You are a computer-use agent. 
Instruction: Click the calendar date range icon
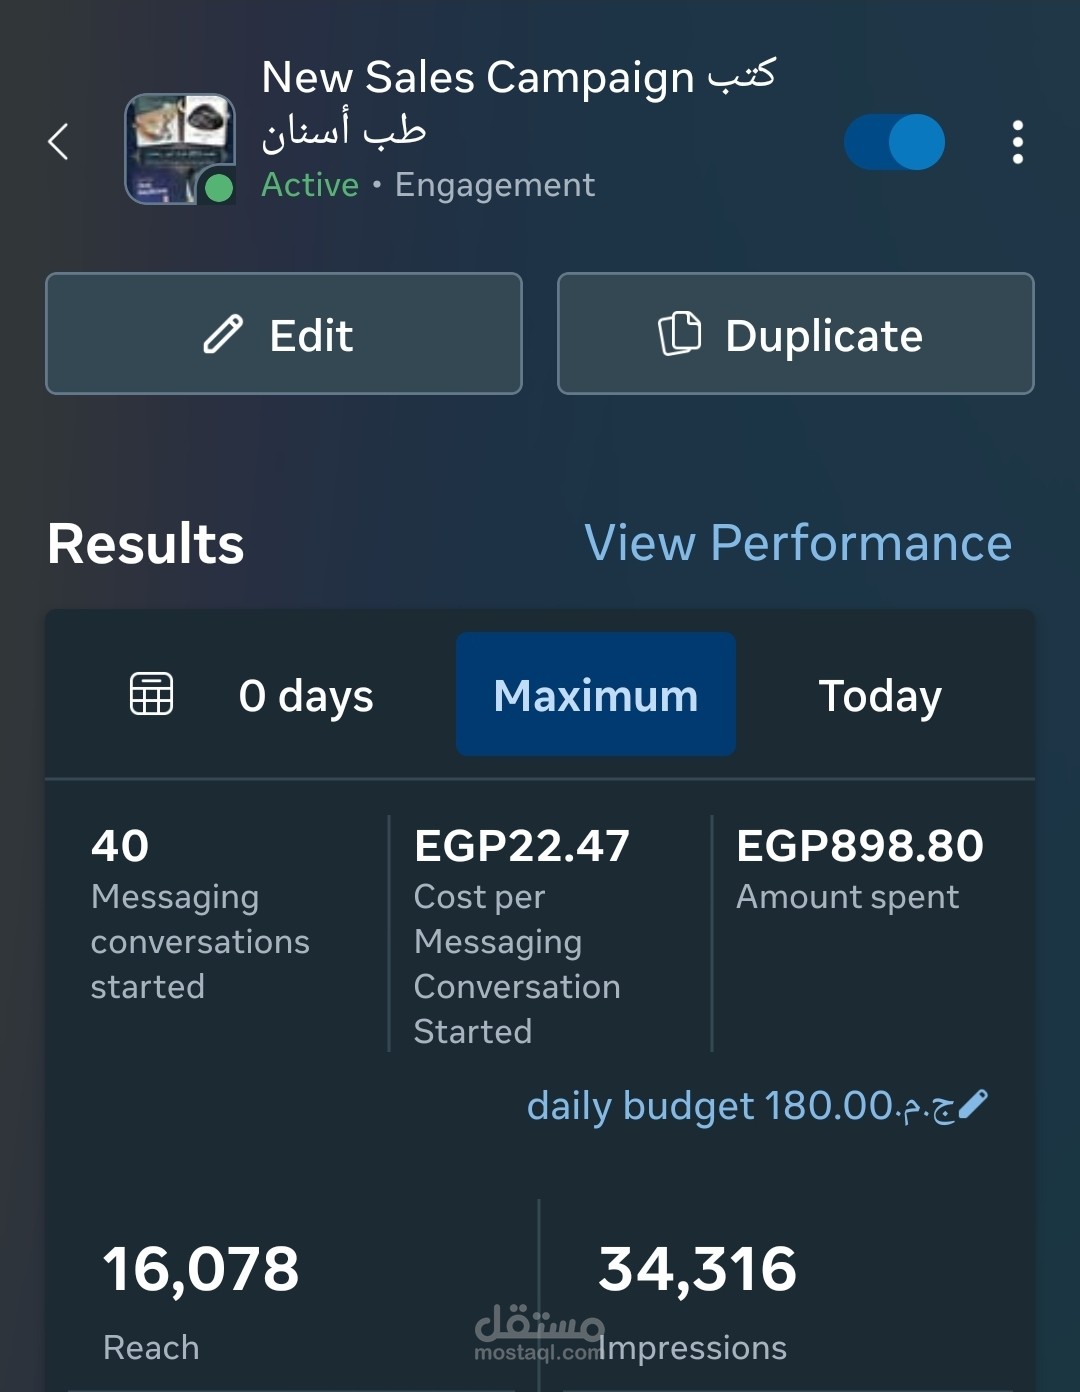(x=152, y=694)
